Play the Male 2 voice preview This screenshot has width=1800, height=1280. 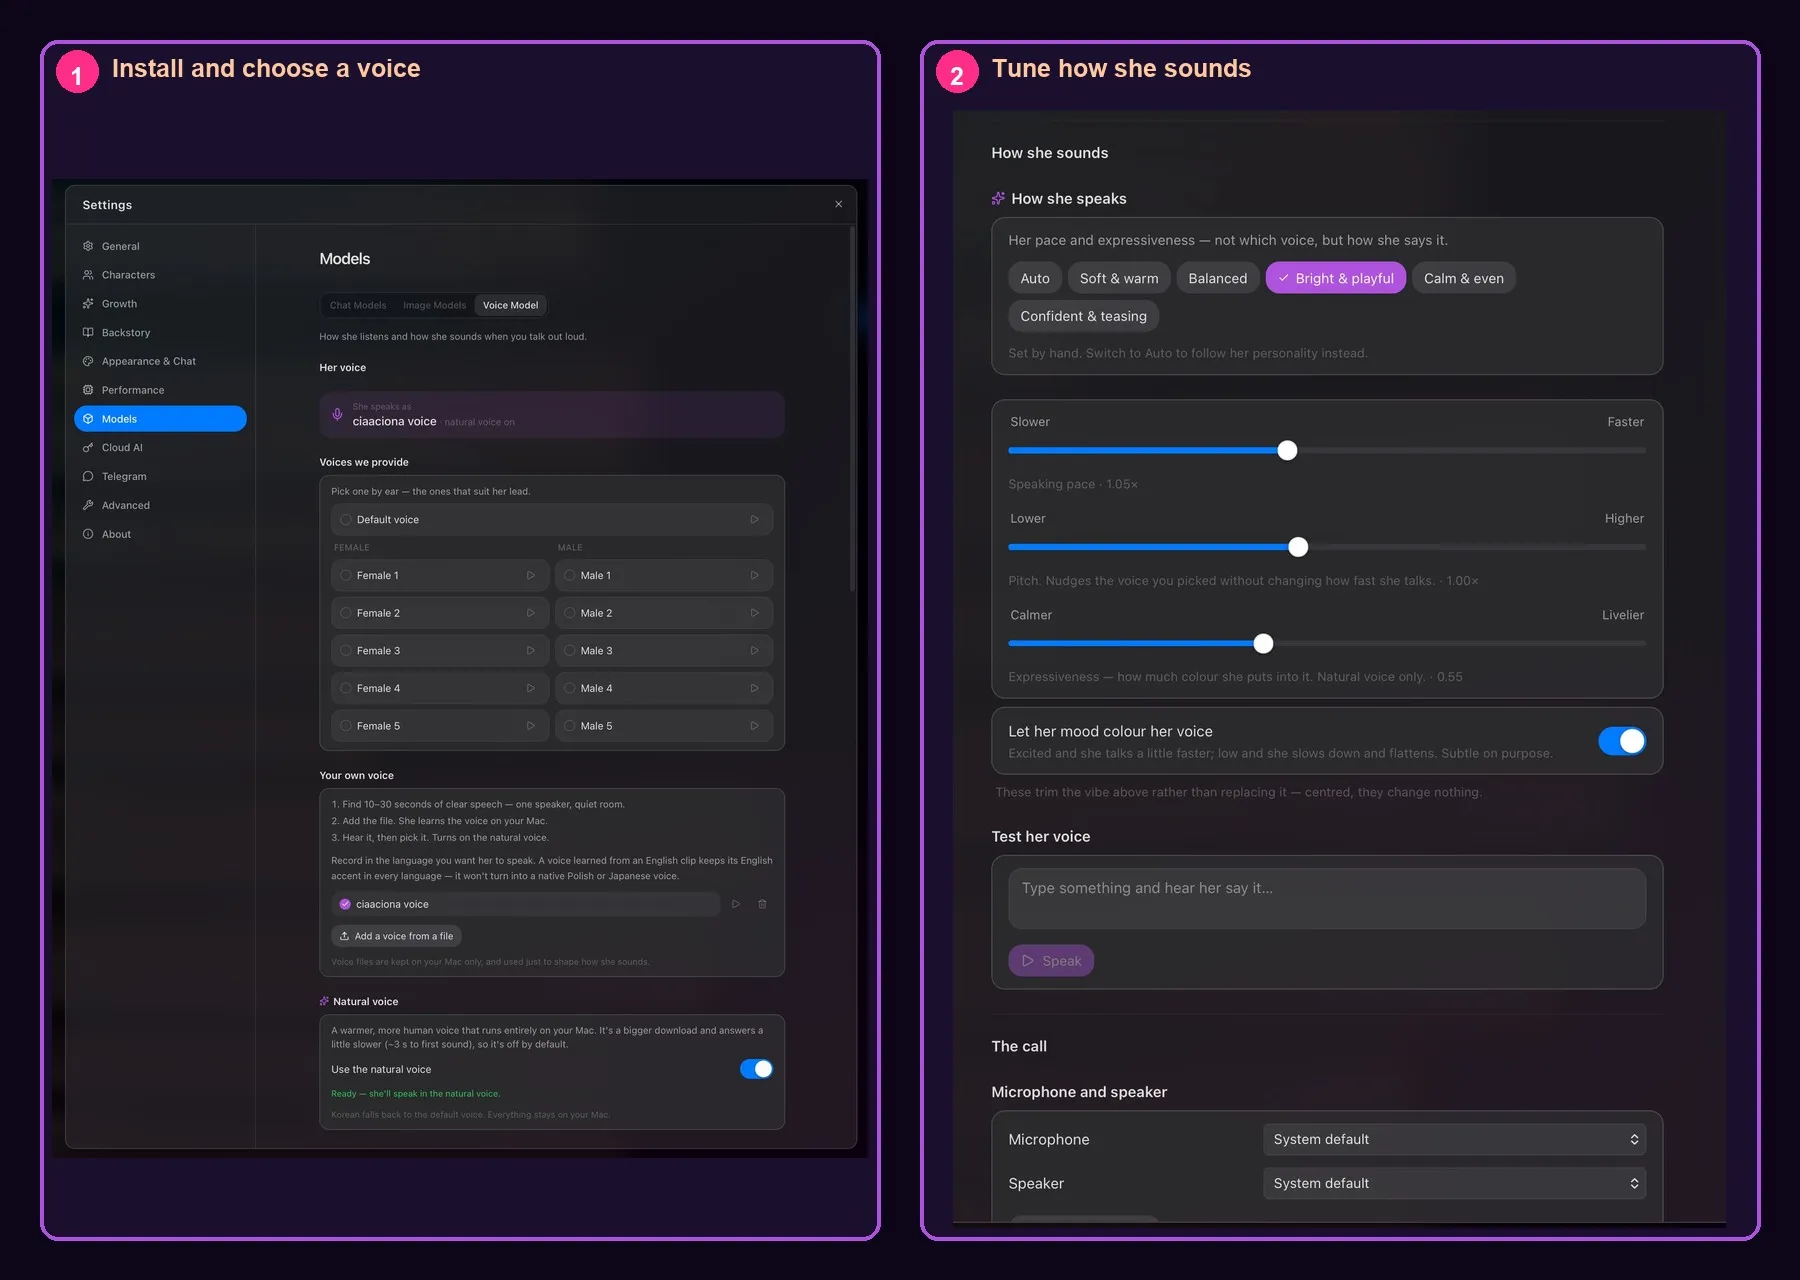pyautogui.click(x=755, y=613)
